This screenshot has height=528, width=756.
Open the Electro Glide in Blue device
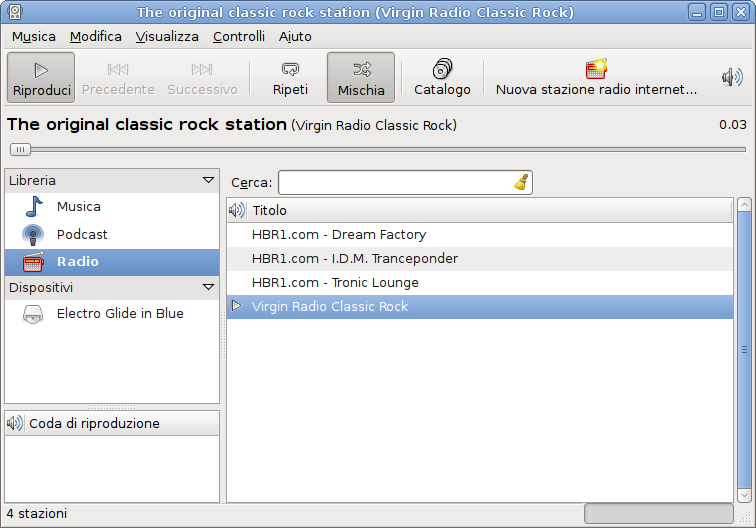[119, 314]
